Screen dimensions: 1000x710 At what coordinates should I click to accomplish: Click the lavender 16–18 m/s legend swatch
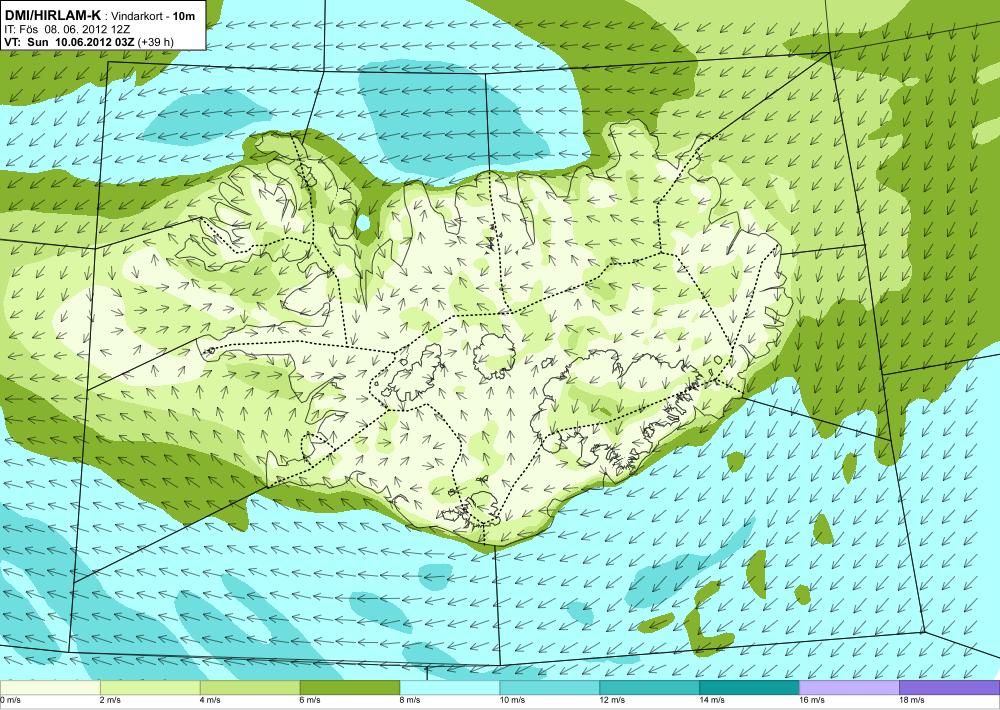849,688
